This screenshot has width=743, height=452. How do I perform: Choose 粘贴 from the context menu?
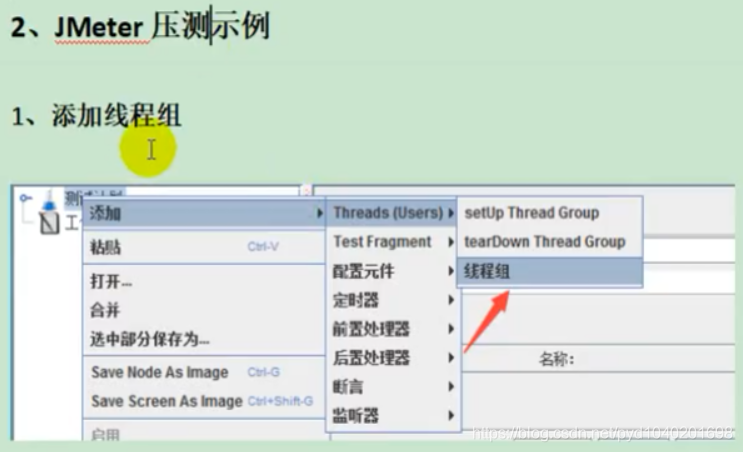tap(204, 247)
